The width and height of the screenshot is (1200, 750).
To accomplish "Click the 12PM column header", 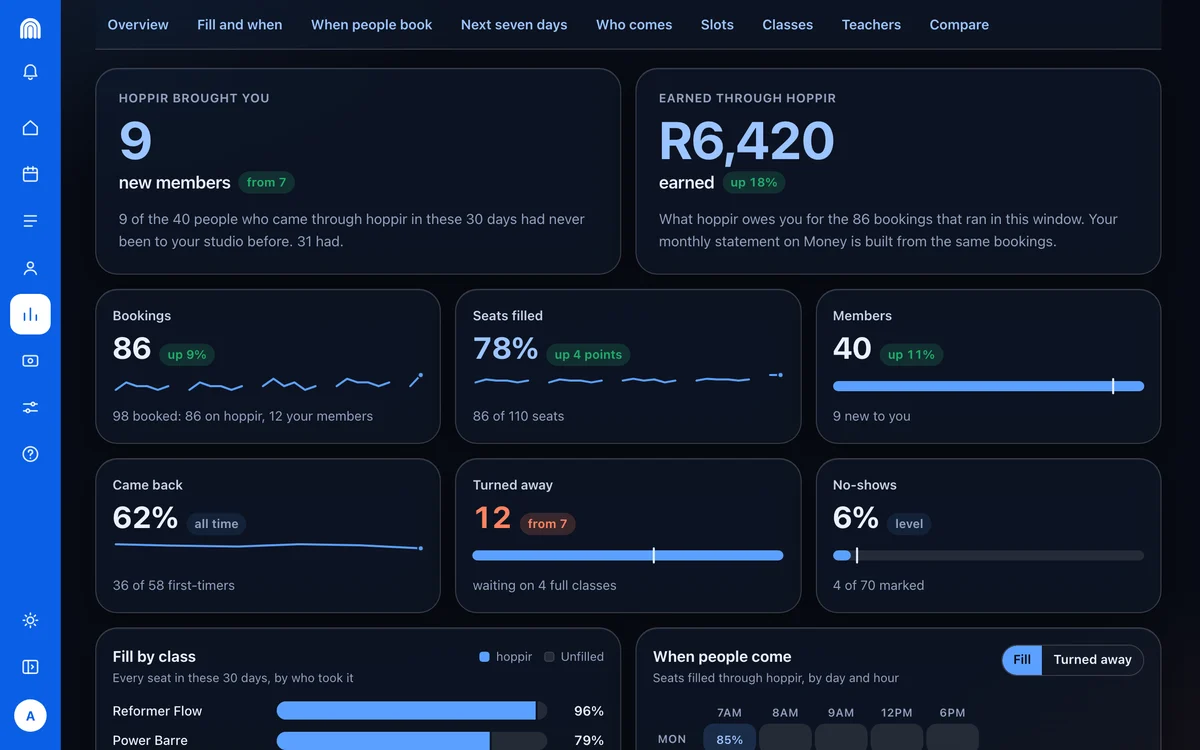I will (x=897, y=713).
